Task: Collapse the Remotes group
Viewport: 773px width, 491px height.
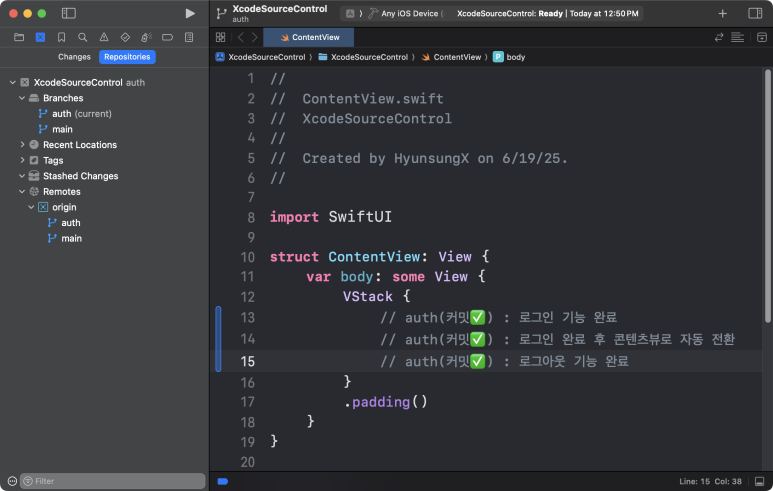Action: [22, 191]
